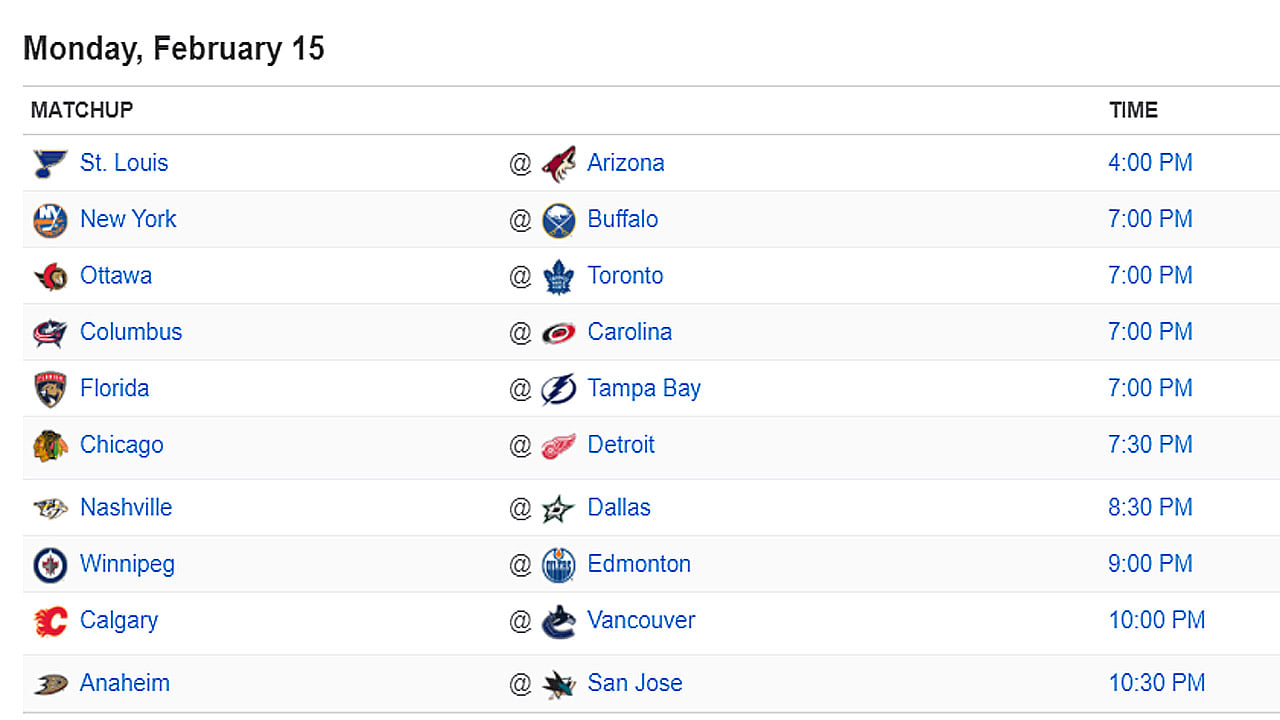Click the Arizona Coyotes logo icon

559,163
